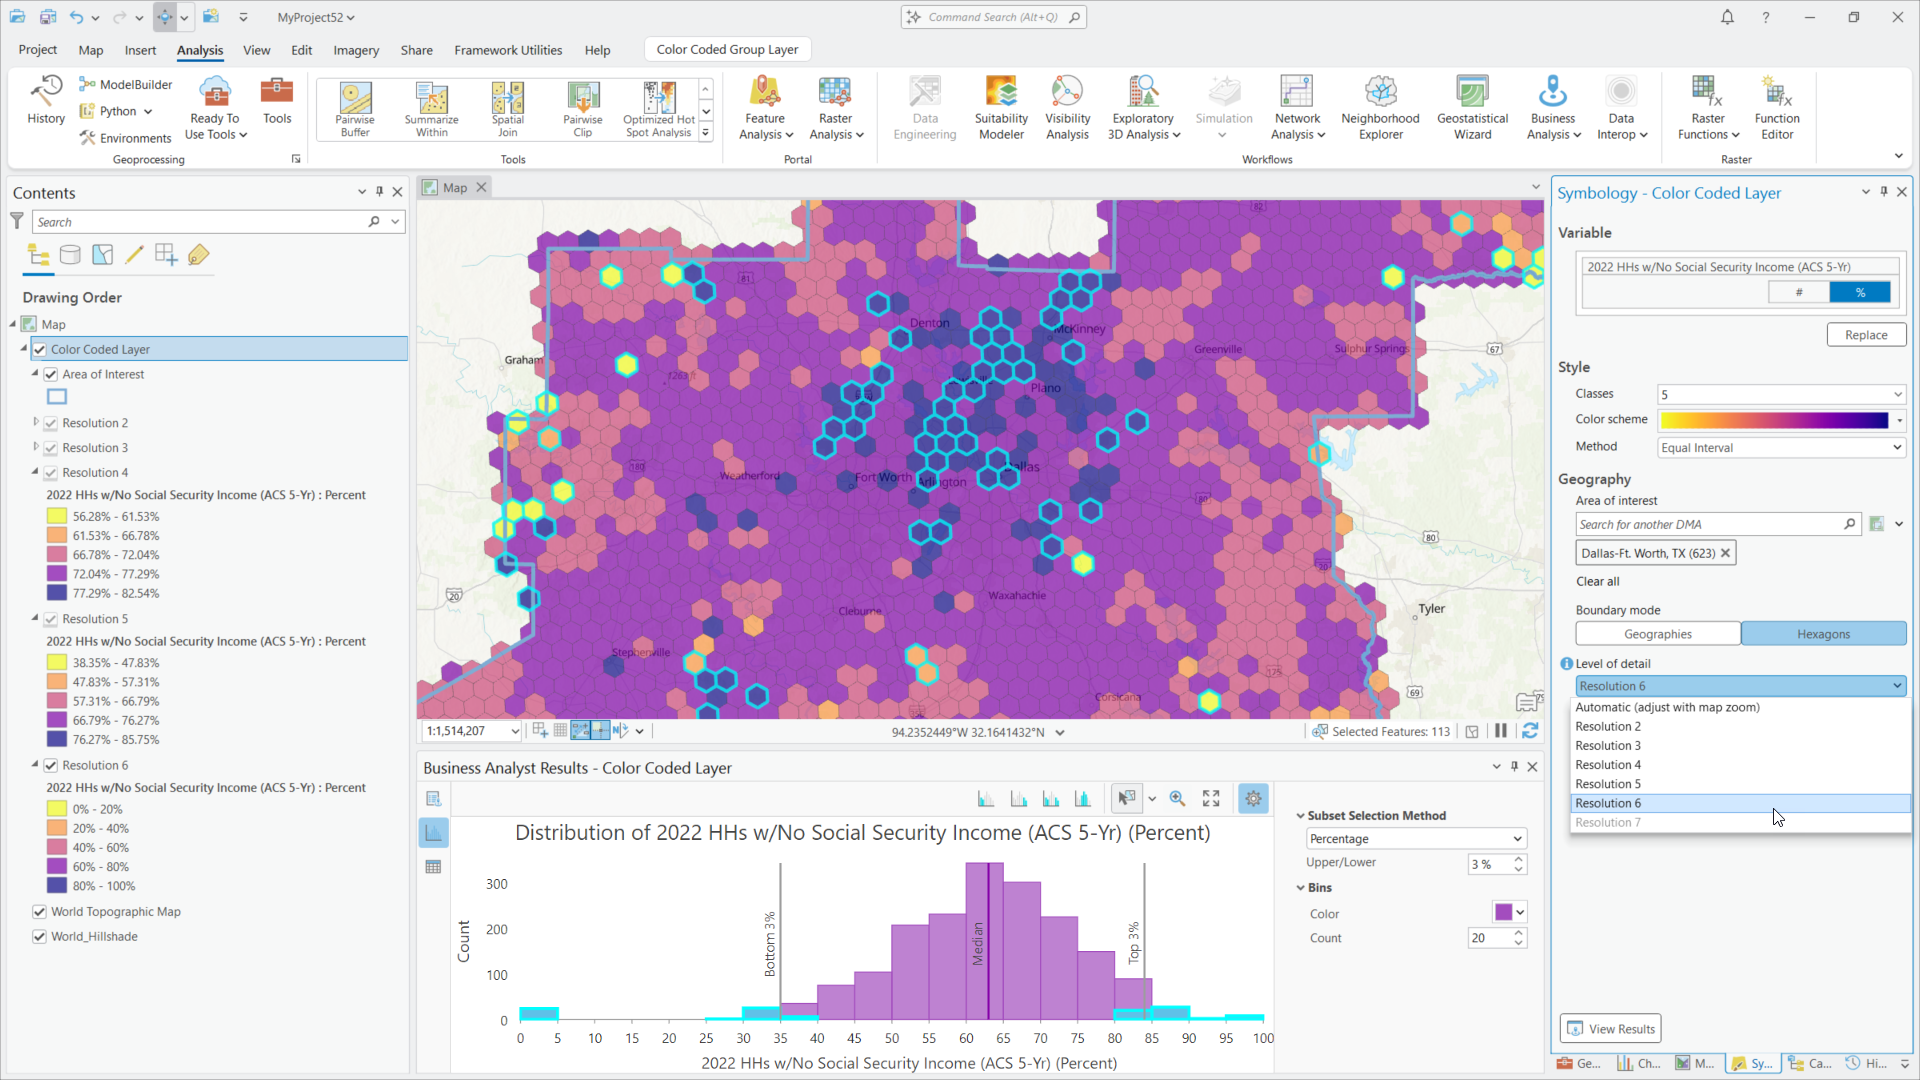This screenshot has width=1920, height=1080.
Task: Pause map drawing
Action: coord(1501,731)
